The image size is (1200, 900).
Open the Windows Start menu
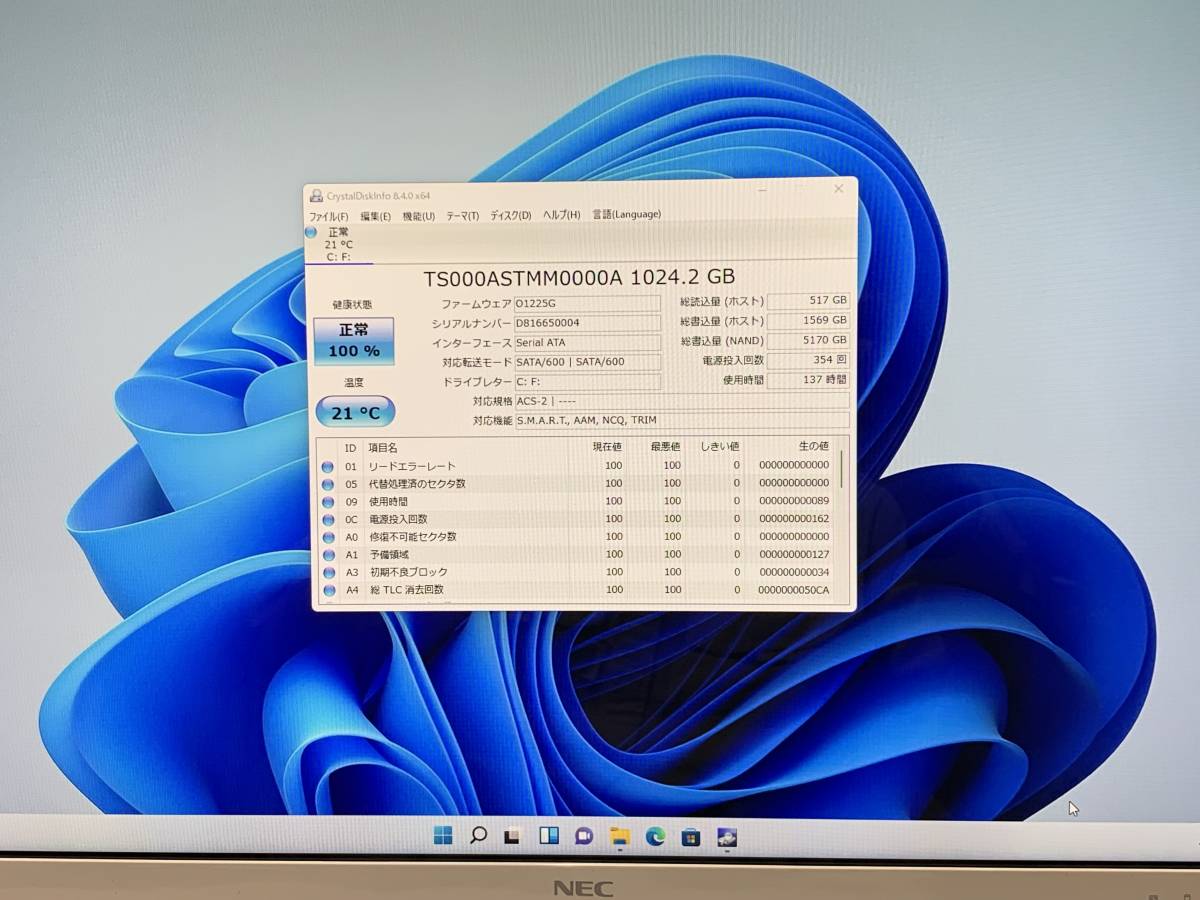tap(443, 836)
